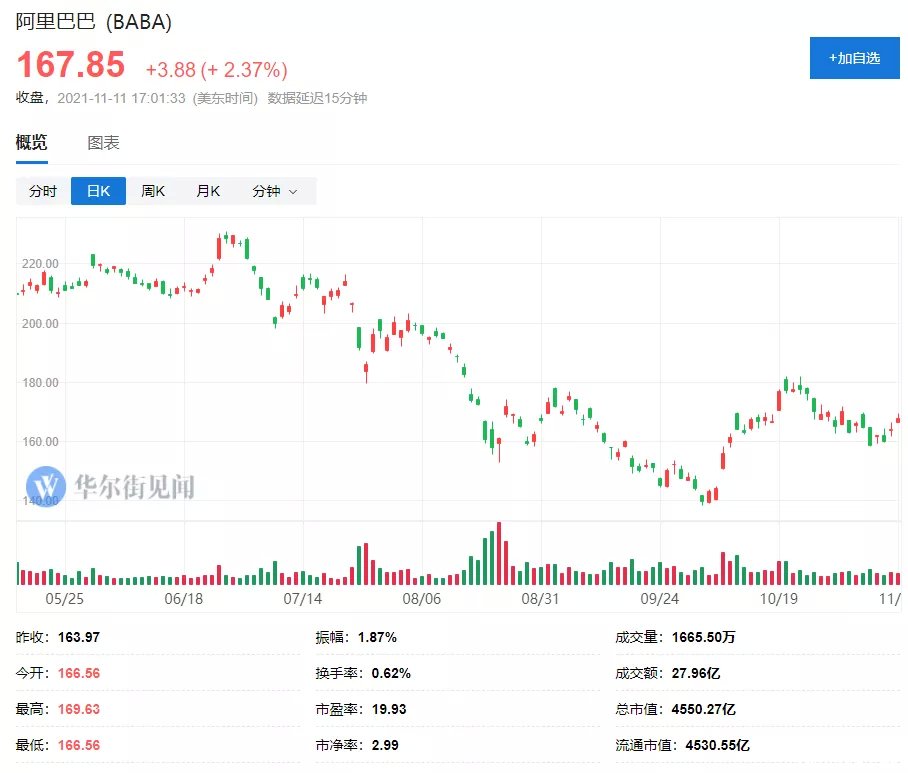This screenshot has height=773, width=908.
Task: Click the 200.00 price axis label
Action: pos(40,324)
